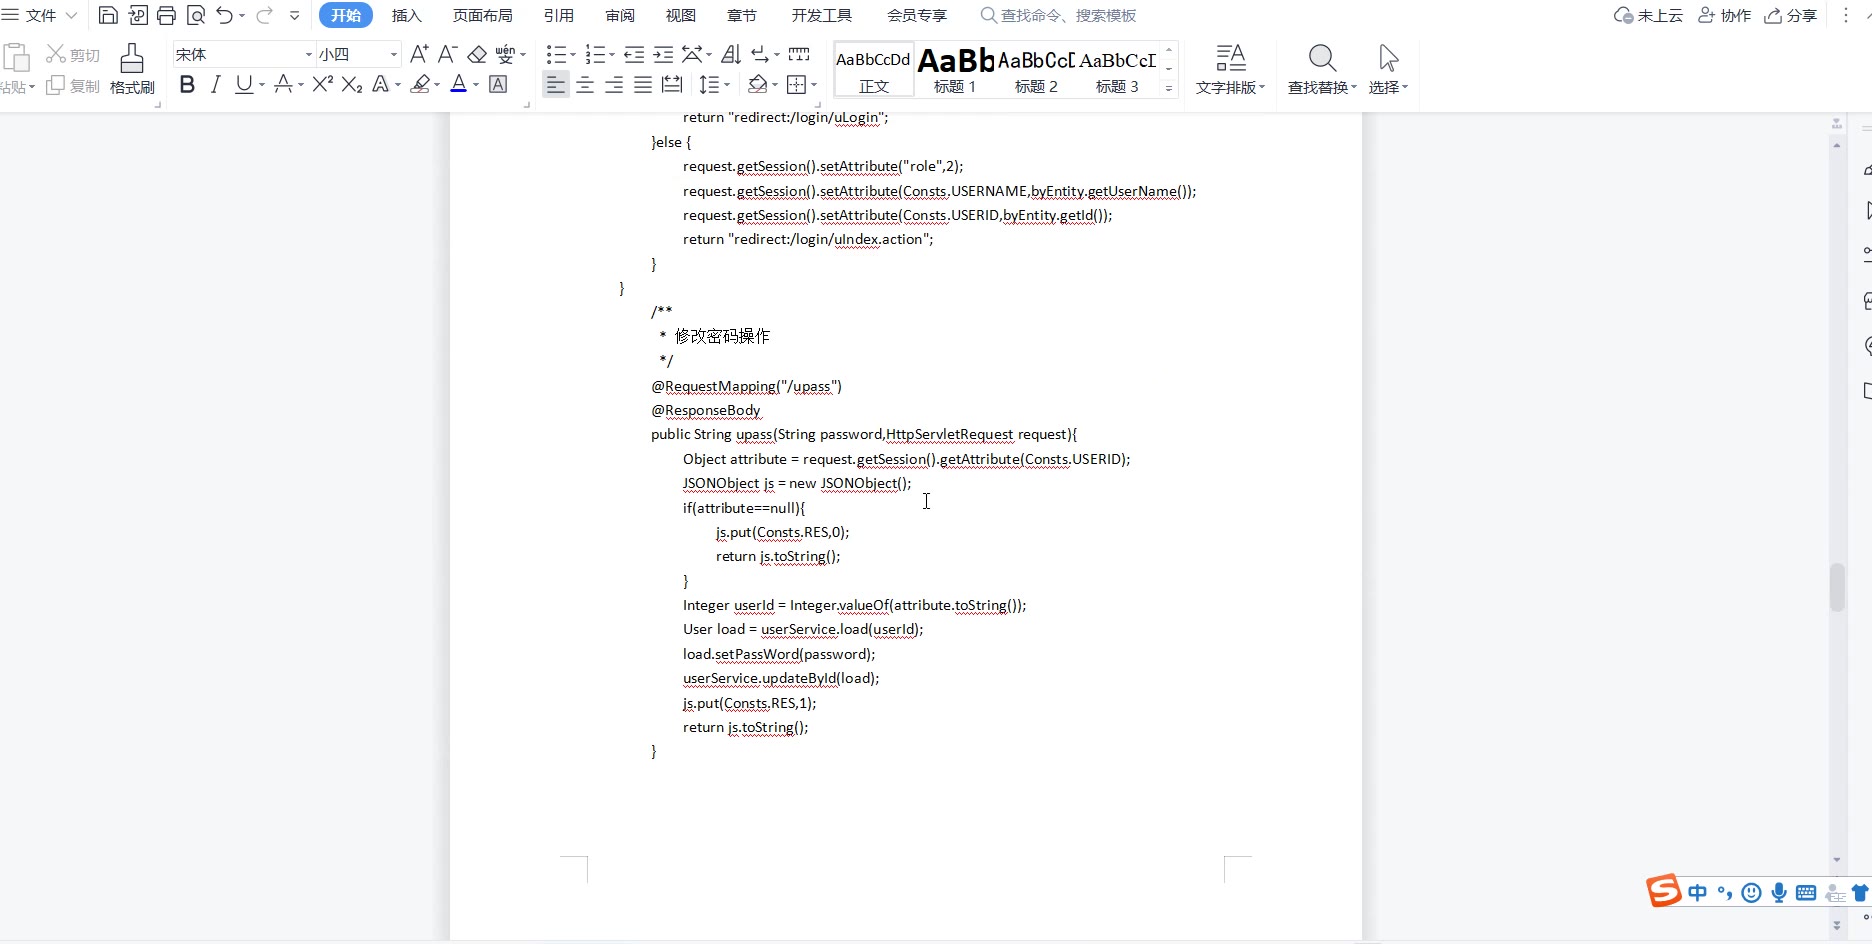
Task: Expand the styles gallery list
Action: point(1168,88)
